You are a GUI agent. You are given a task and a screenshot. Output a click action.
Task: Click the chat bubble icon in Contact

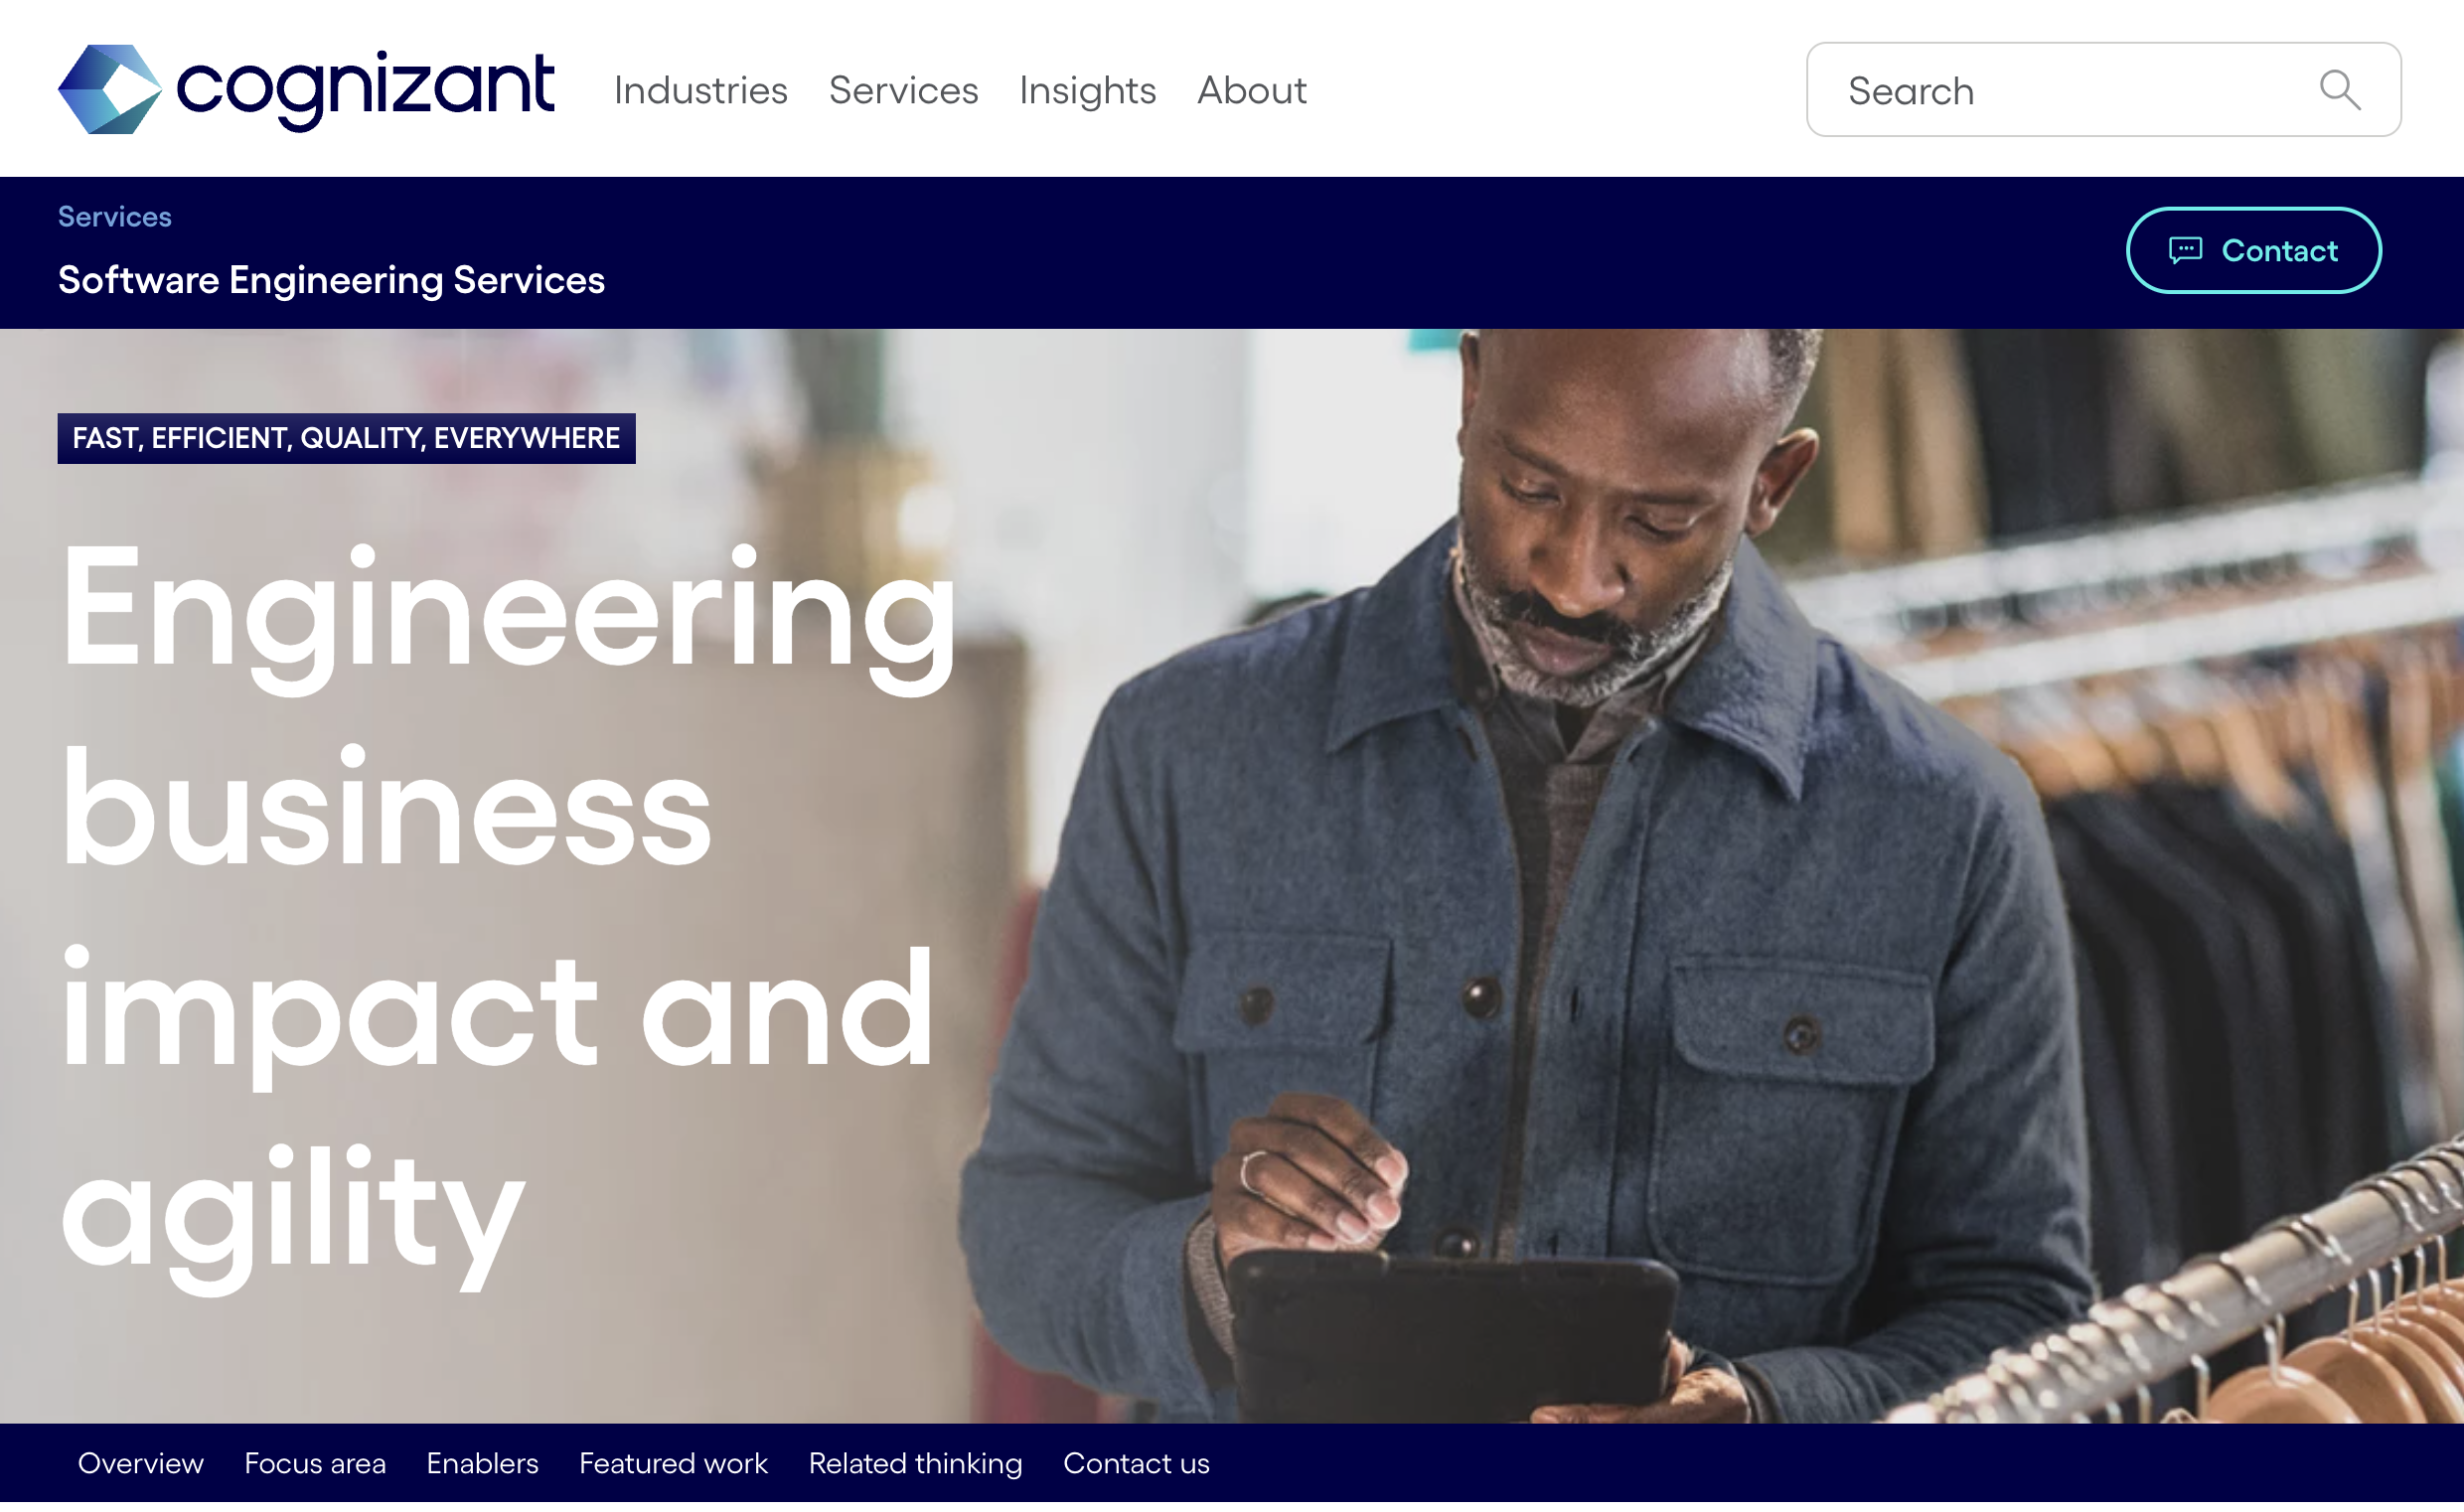tap(2185, 250)
